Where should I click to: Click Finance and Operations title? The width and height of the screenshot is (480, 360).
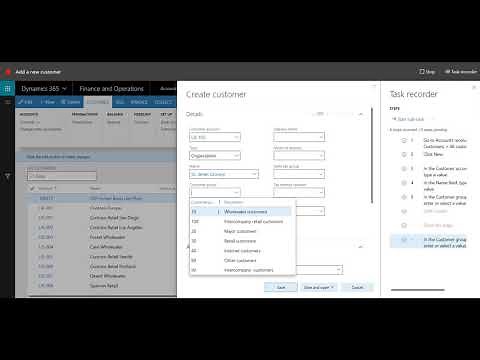[111, 89]
